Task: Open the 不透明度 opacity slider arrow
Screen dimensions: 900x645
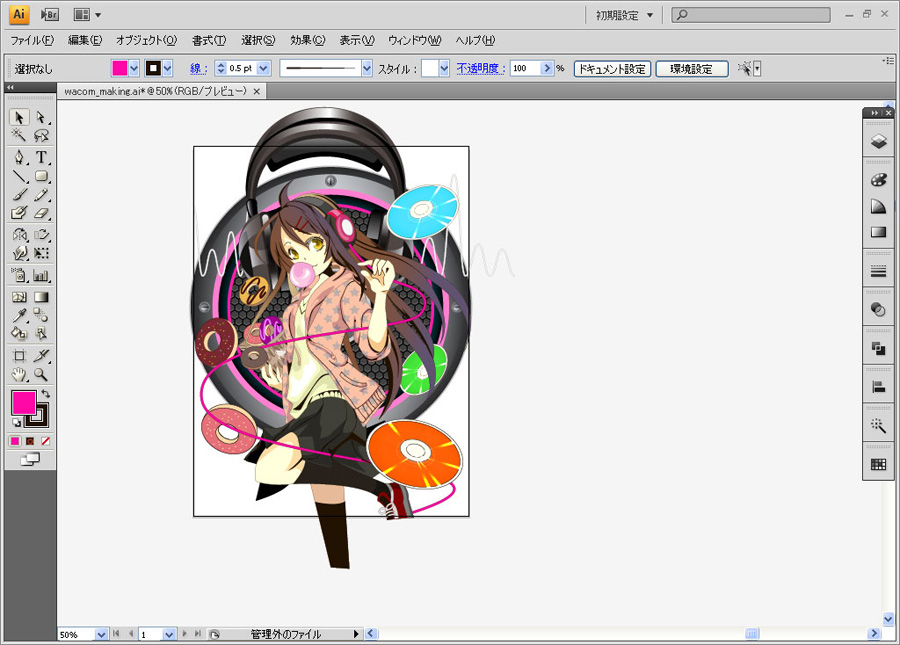Action: pos(547,68)
